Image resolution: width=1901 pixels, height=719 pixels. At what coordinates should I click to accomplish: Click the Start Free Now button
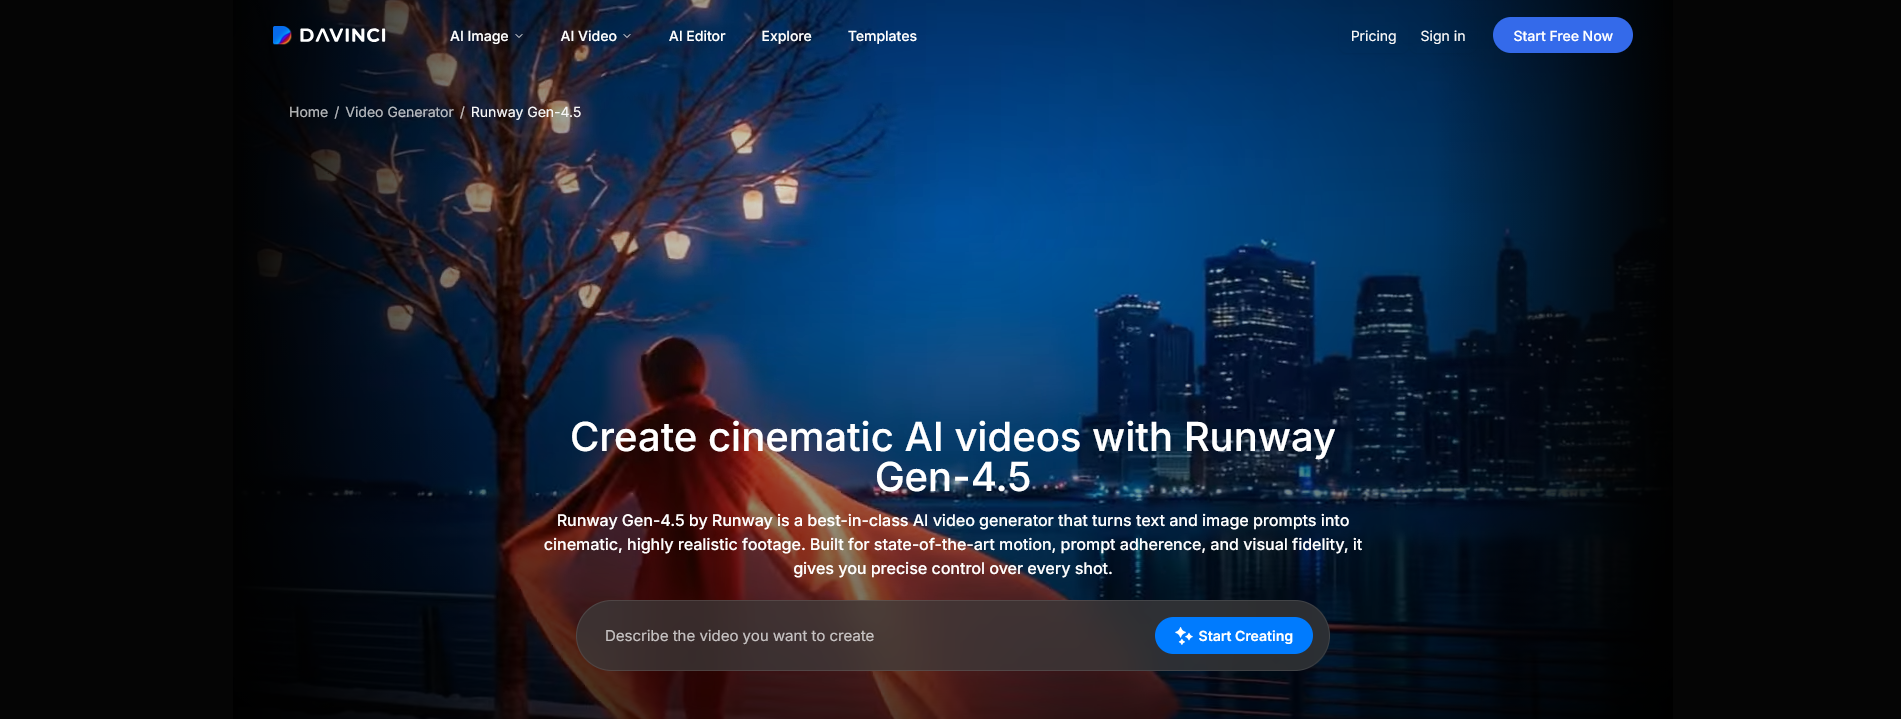coord(1562,35)
